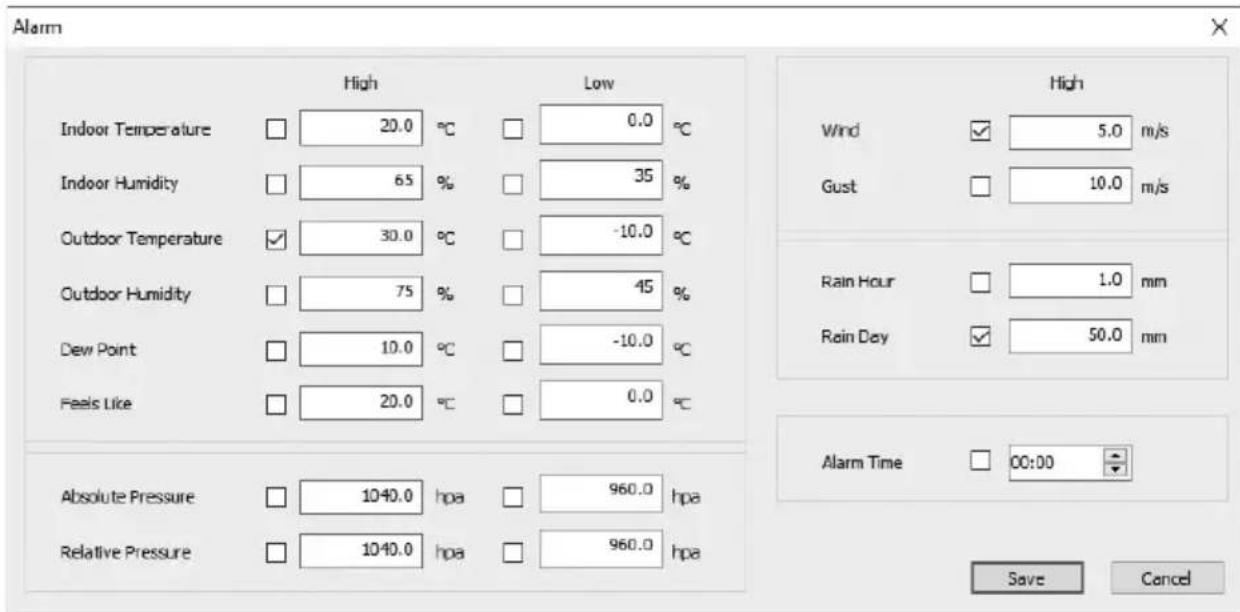Focus the Absolute Pressure low 960.0 field
1240x612 pixels.
pos(603,495)
